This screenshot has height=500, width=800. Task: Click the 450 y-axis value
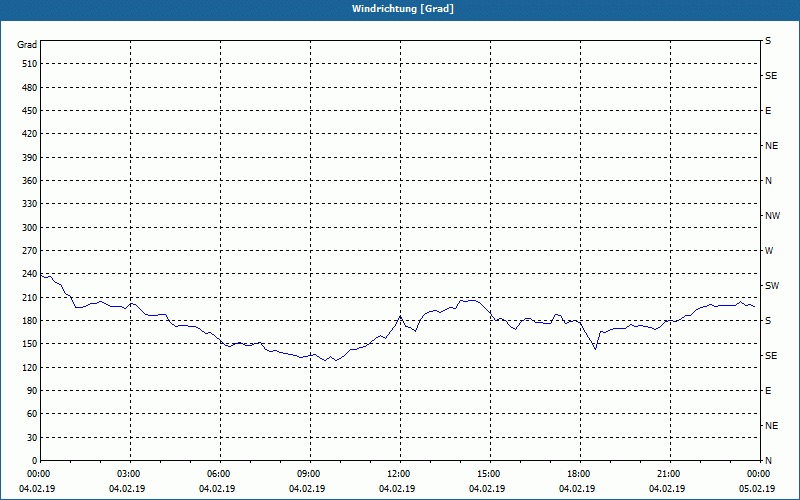pyautogui.click(x=30, y=111)
